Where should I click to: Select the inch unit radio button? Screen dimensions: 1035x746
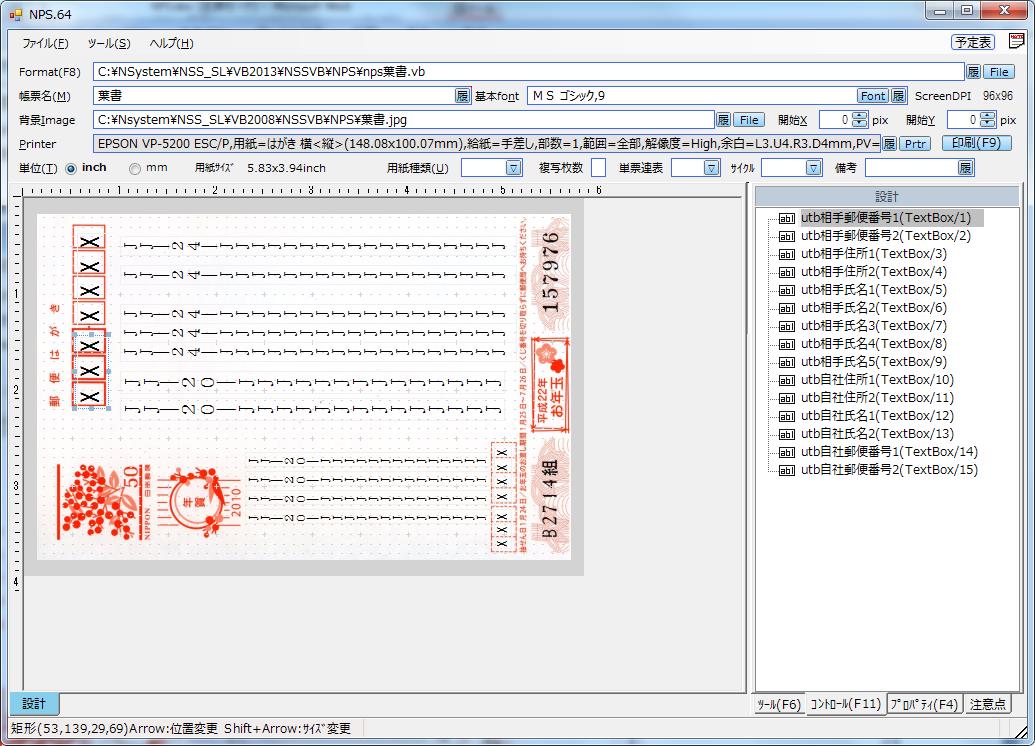(x=71, y=168)
